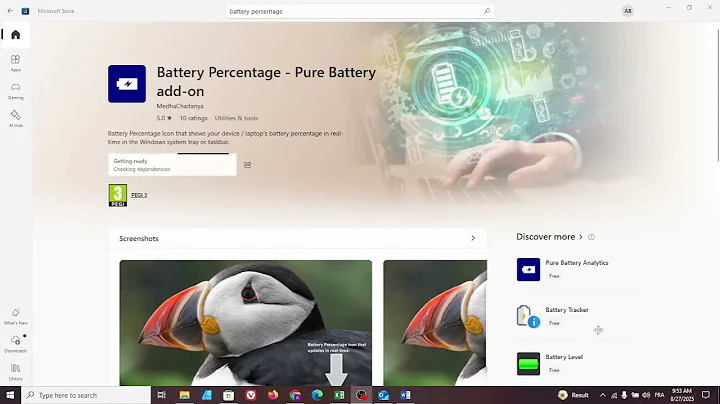Click the Microsoft Store logo in title bar
720x404 pixels.
(26, 11)
